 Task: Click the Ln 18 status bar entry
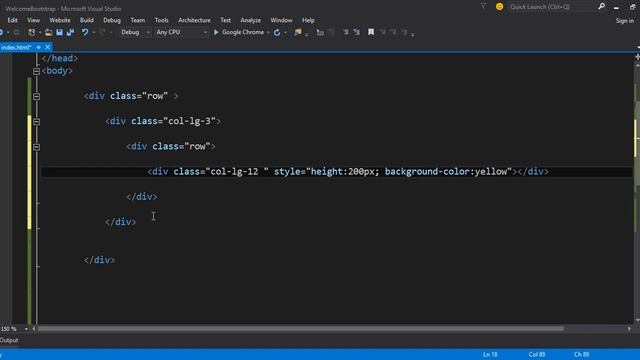coord(490,354)
